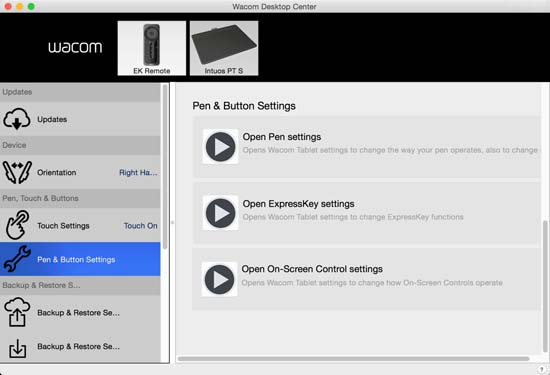Screen dimensions: 550x375
Task: Select the Intuos PT S tablet thumbnail
Action: [x=224, y=48]
